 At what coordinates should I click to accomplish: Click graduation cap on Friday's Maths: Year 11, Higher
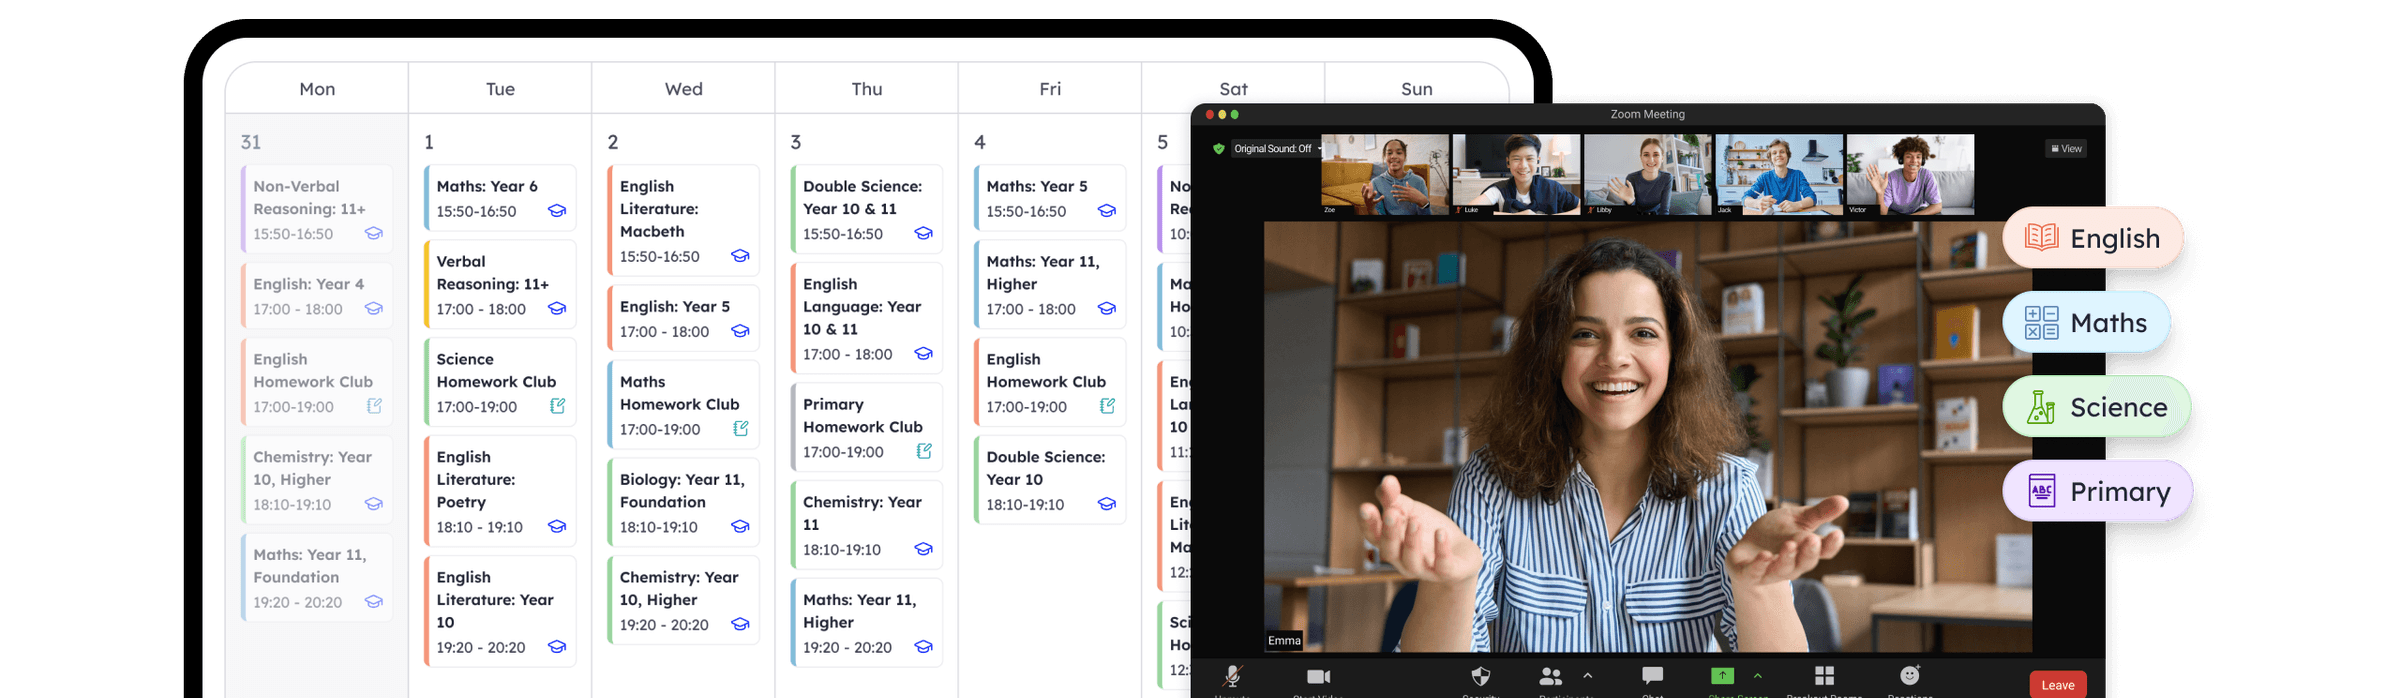[1107, 309]
